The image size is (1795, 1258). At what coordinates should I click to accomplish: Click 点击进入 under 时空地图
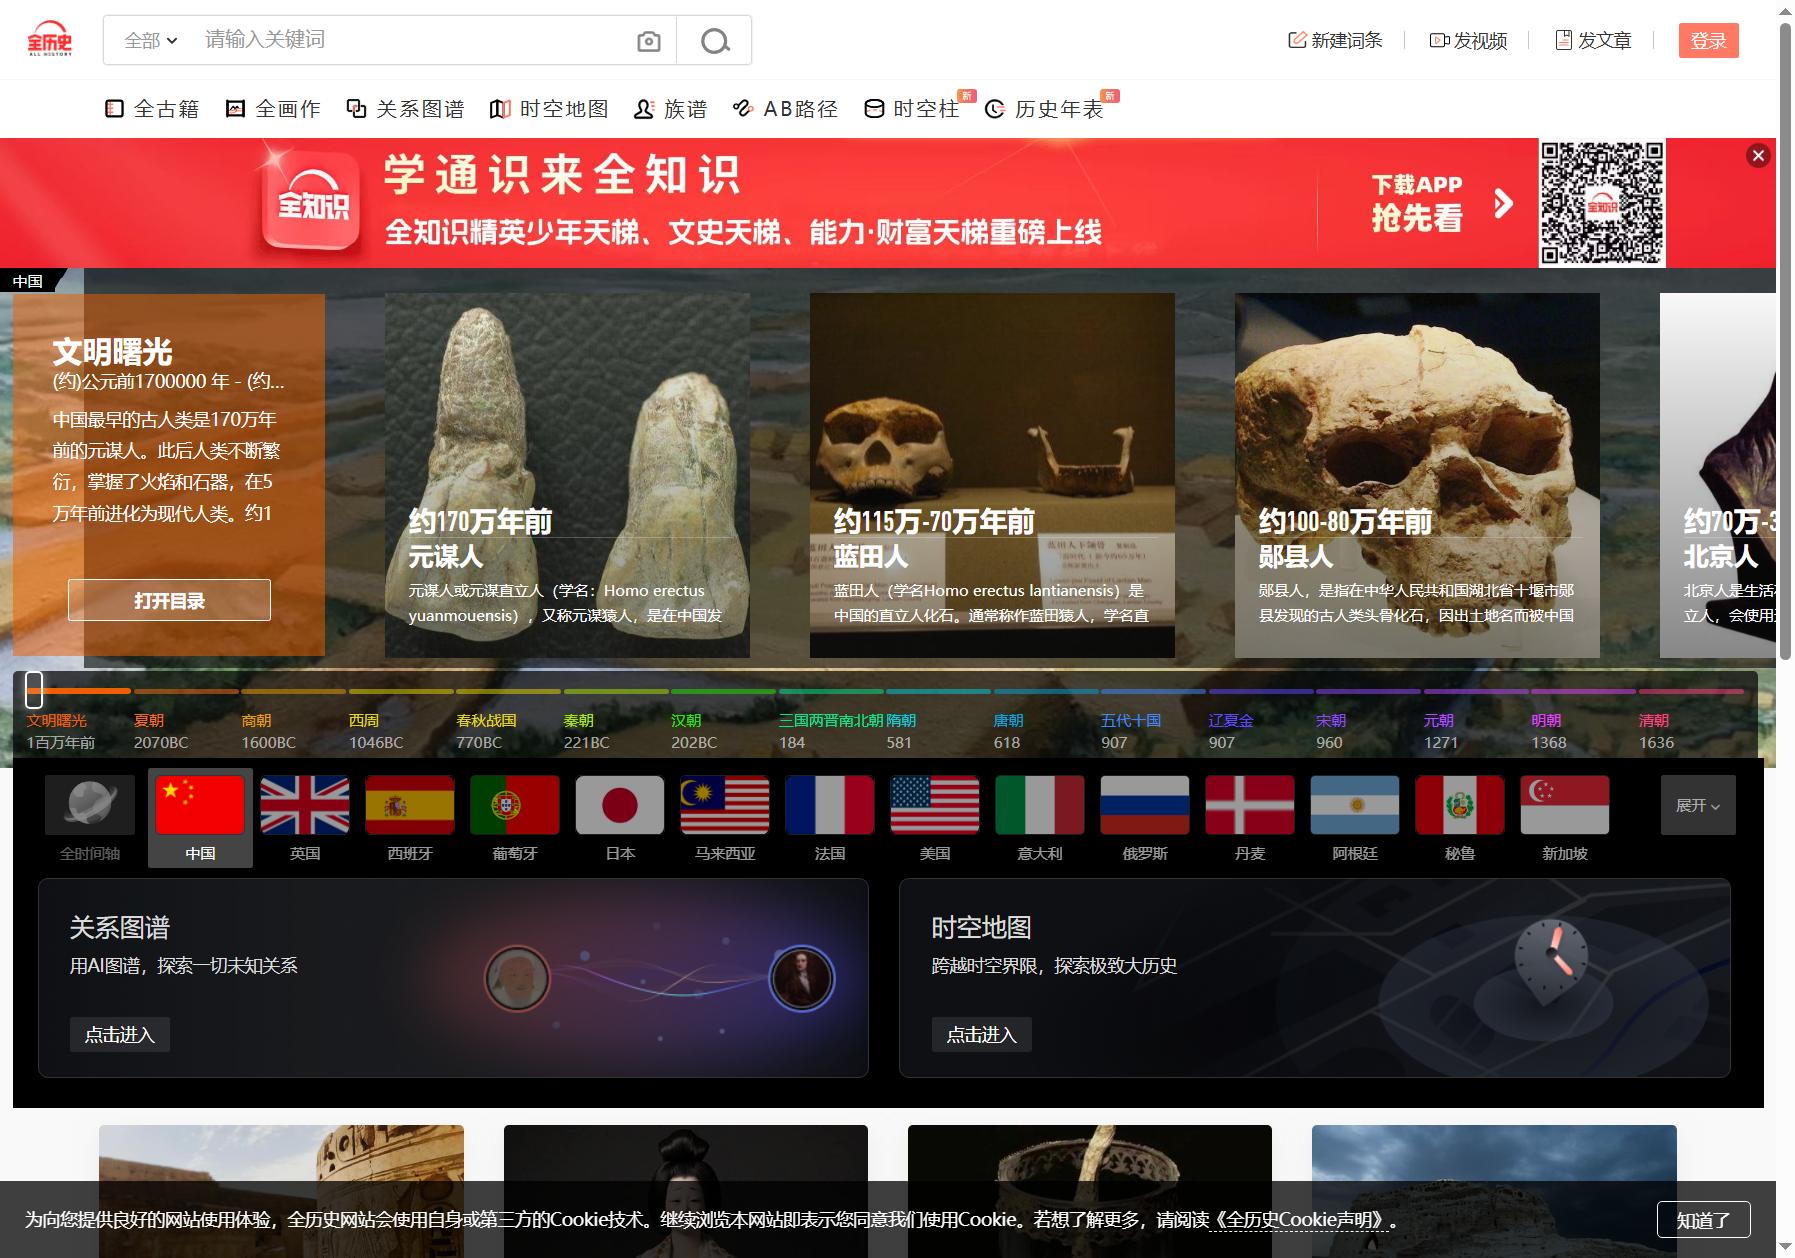pyautogui.click(x=982, y=1035)
